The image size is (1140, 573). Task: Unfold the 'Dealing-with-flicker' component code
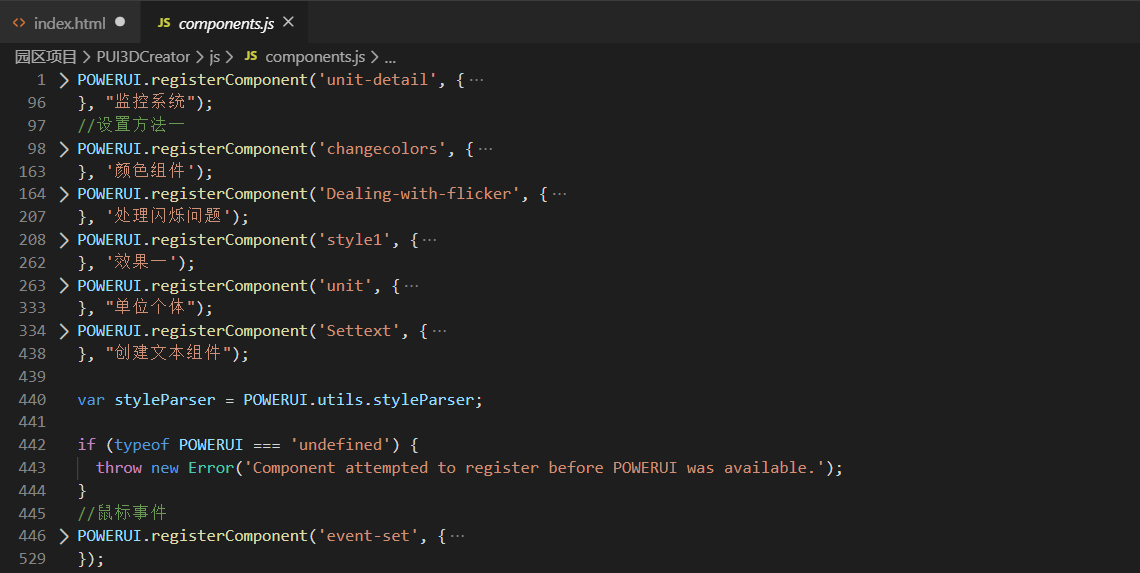64,194
